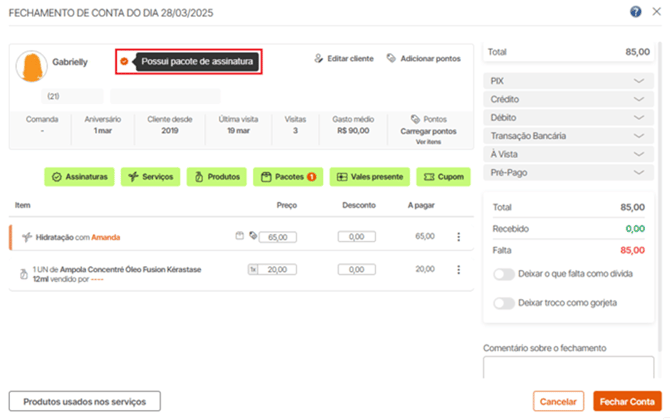Expand the Crédito payment option
This screenshot has height=420, width=670.
coord(569,99)
